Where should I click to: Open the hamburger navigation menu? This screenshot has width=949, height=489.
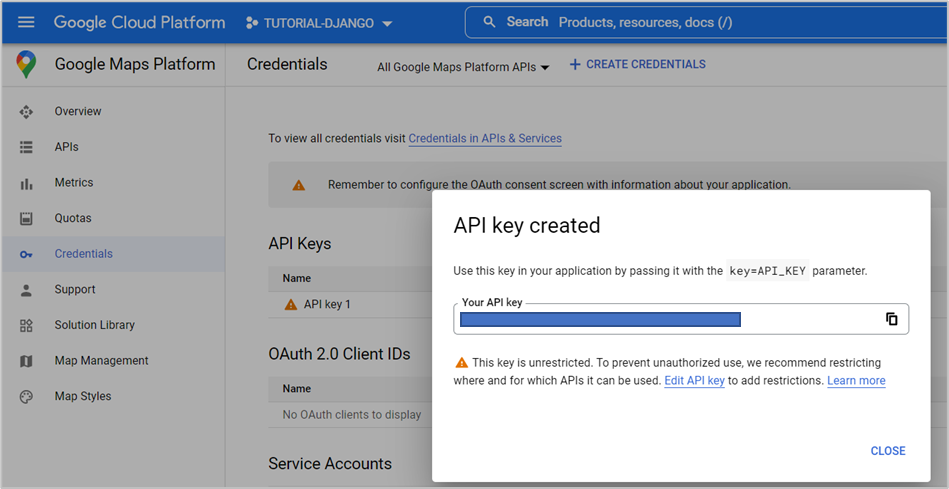pos(26,22)
